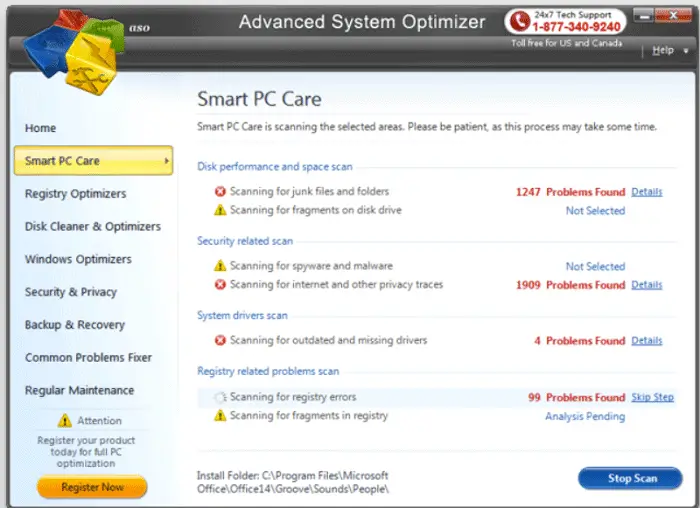The height and width of the screenshot is (508, 700).
Task: Click the orange Register Now button
Action: click(x=92, y=487)
